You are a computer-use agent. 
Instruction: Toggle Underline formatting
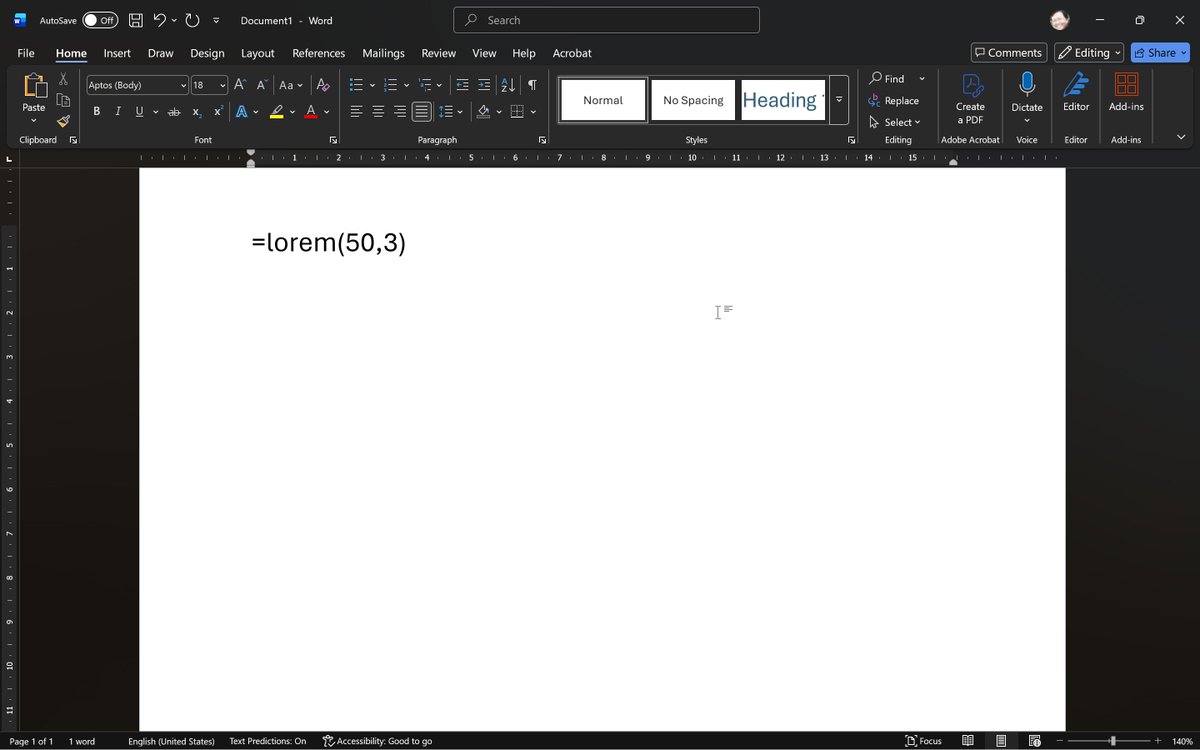click(139, 111)
